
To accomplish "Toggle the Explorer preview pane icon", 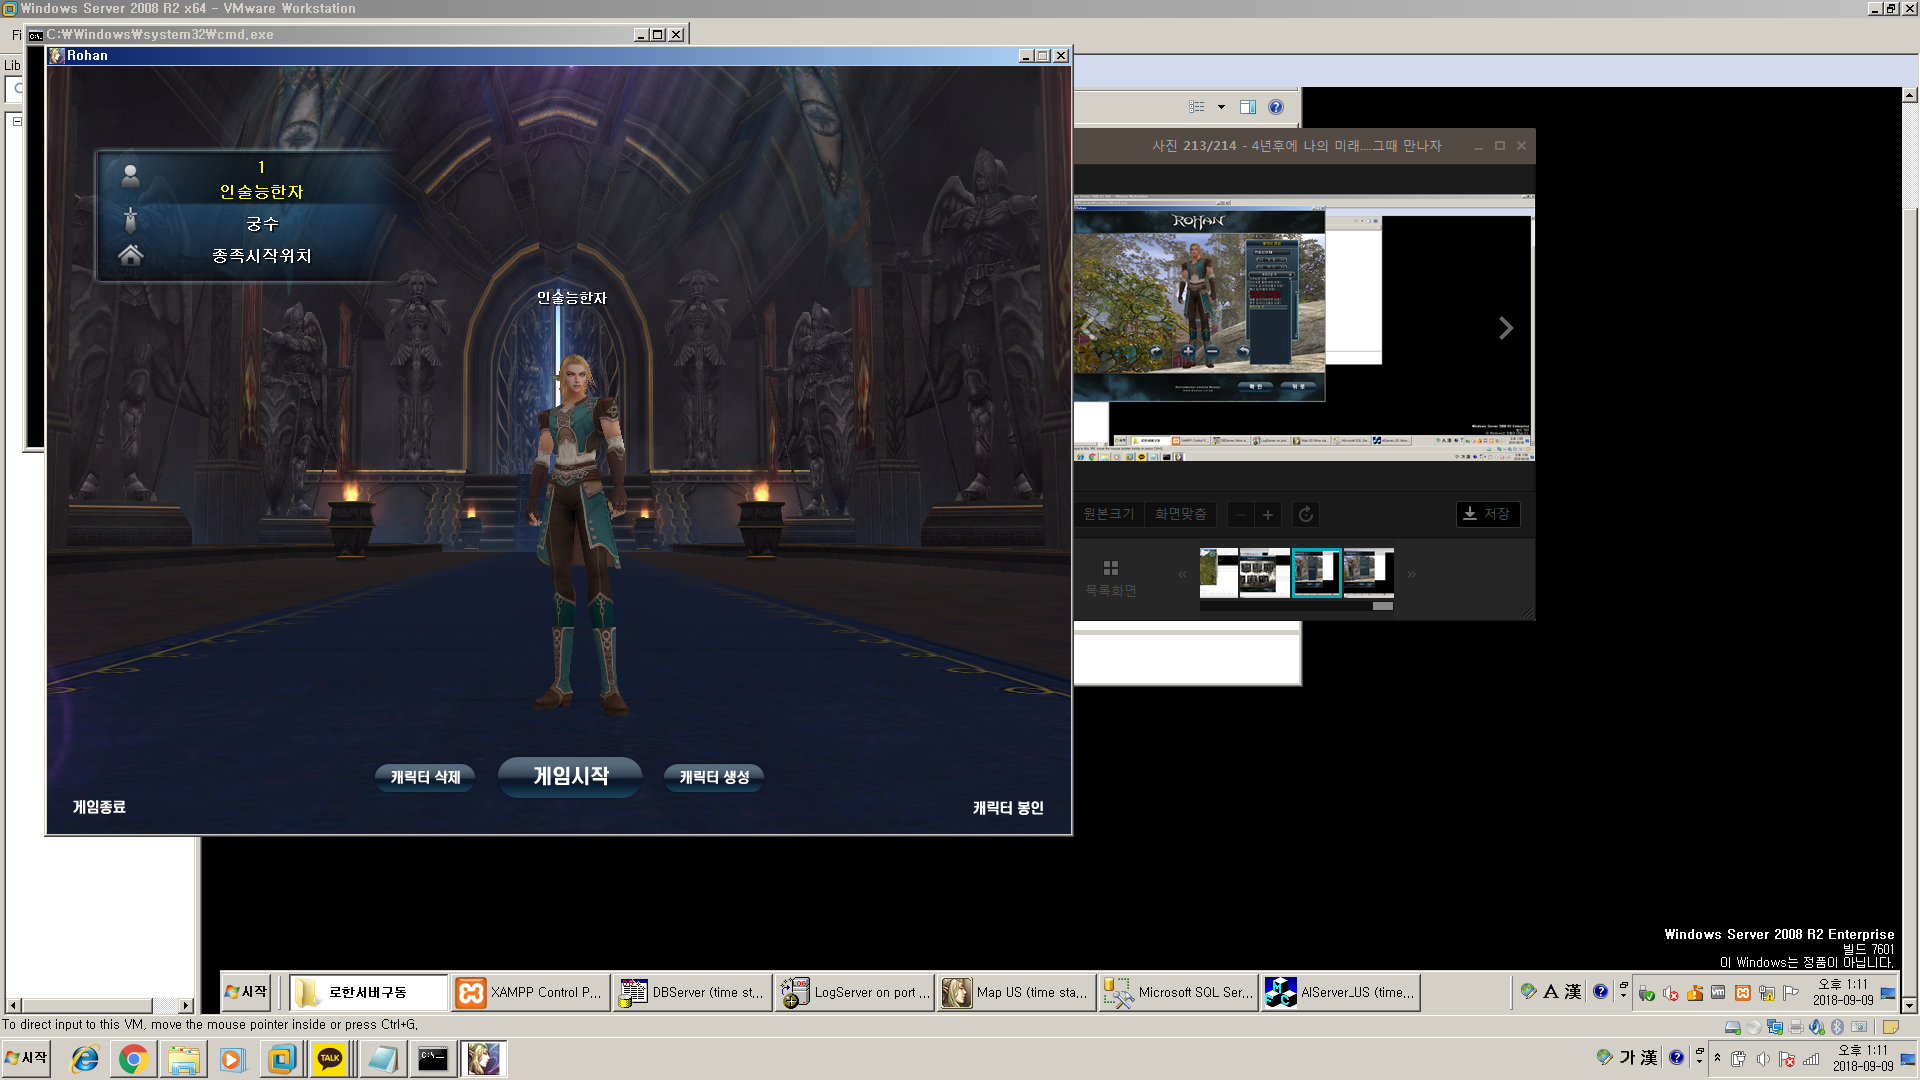I will tap(1248, 107).
